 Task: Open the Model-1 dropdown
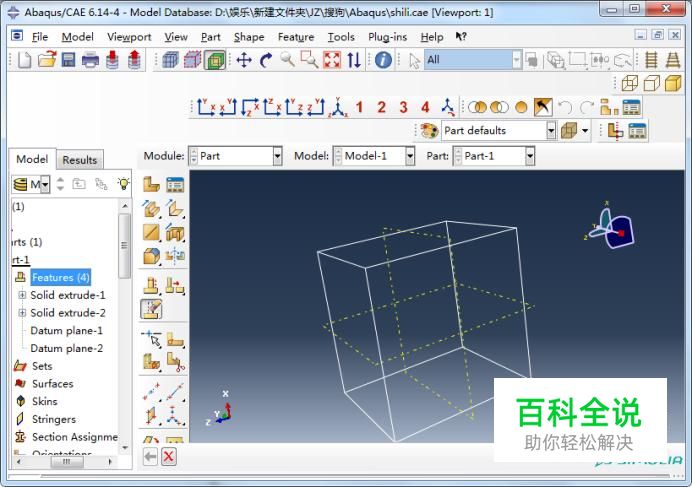410,156
